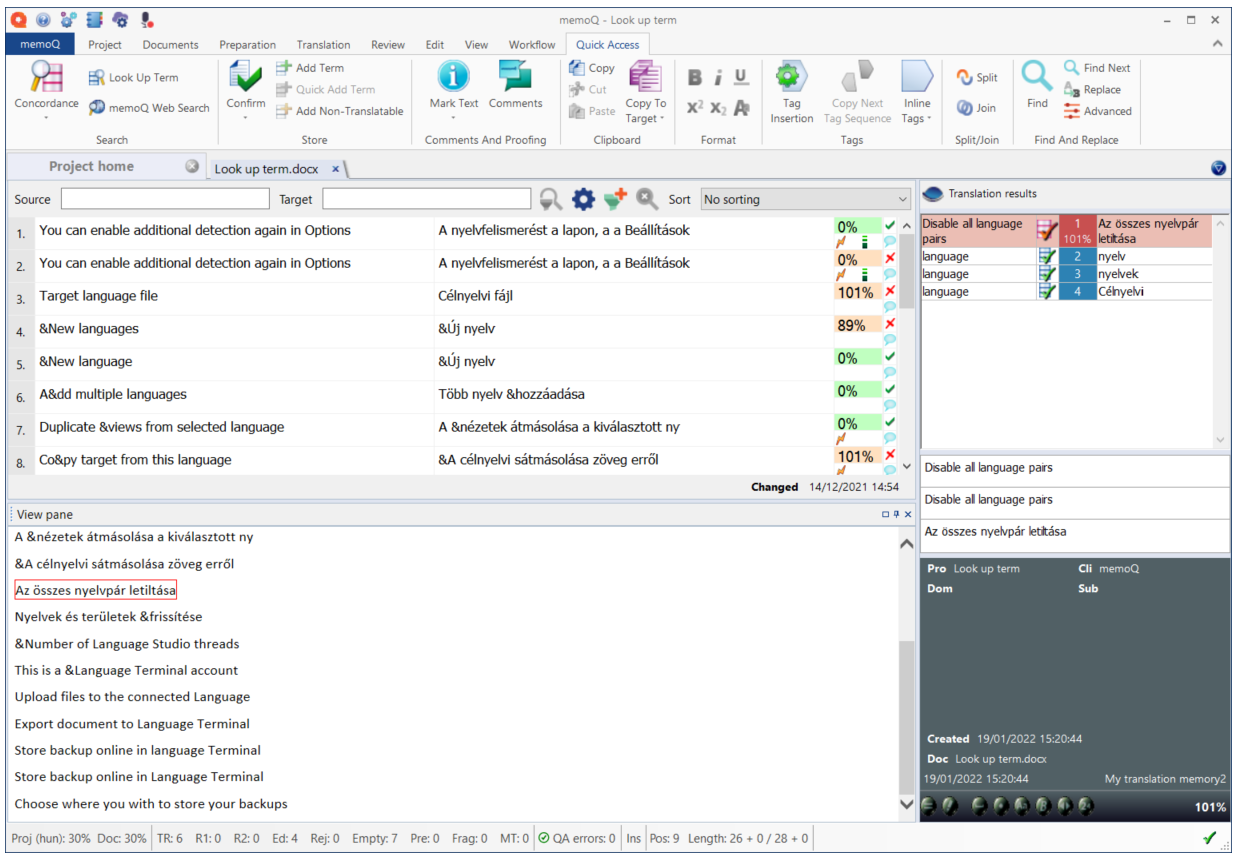Apply superscript formatting

695,107
